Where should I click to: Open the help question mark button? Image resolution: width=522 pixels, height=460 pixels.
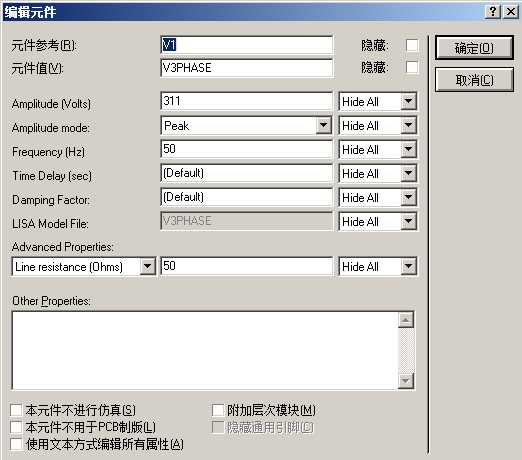[x=493, y=12]
